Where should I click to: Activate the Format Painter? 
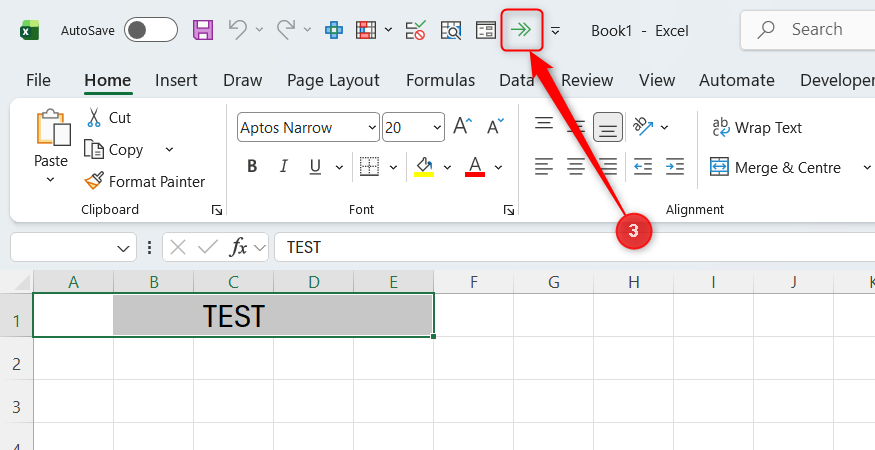145,181
